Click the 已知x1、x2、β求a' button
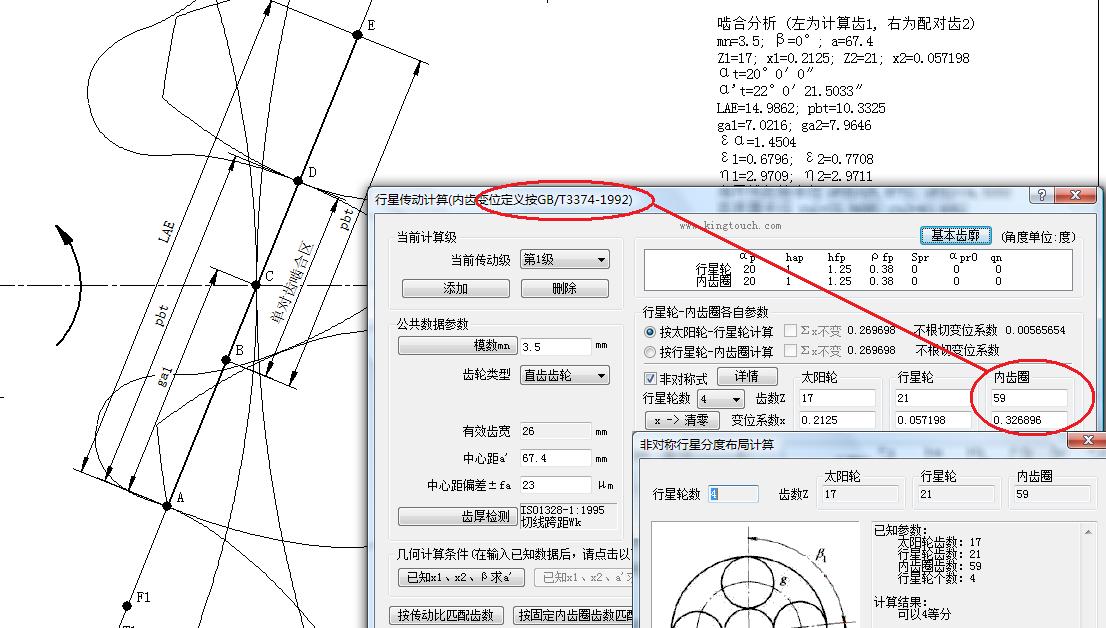The width and height of the screenshot is (1106, 628). (x=462, y=577)
